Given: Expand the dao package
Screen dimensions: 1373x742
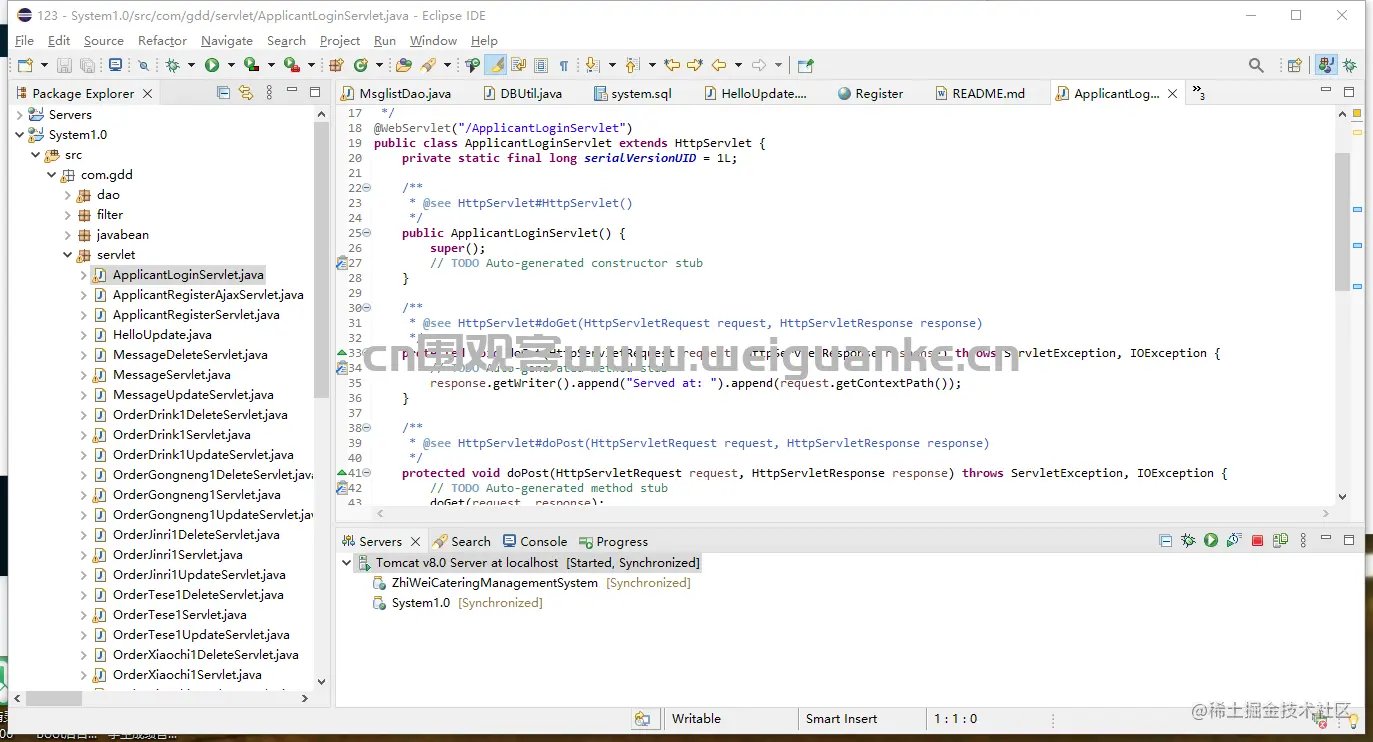Looking at the screenshot, I should (x=68, y=194).
